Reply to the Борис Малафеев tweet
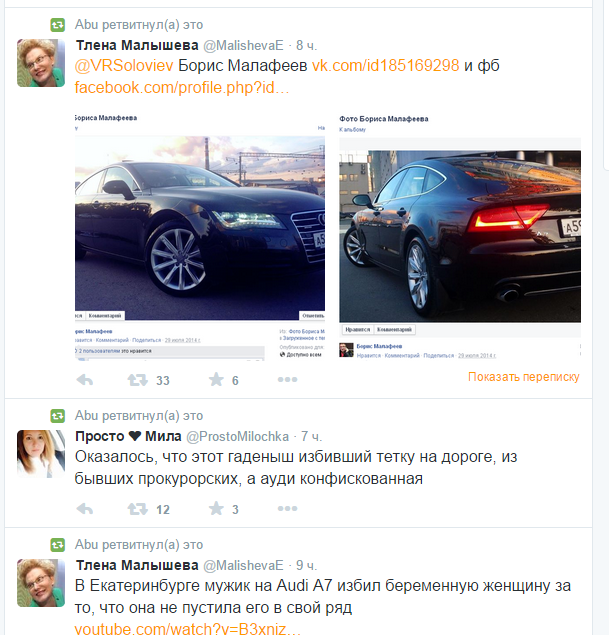This screenshot has height=635, width=609. [x=85, y=380]
